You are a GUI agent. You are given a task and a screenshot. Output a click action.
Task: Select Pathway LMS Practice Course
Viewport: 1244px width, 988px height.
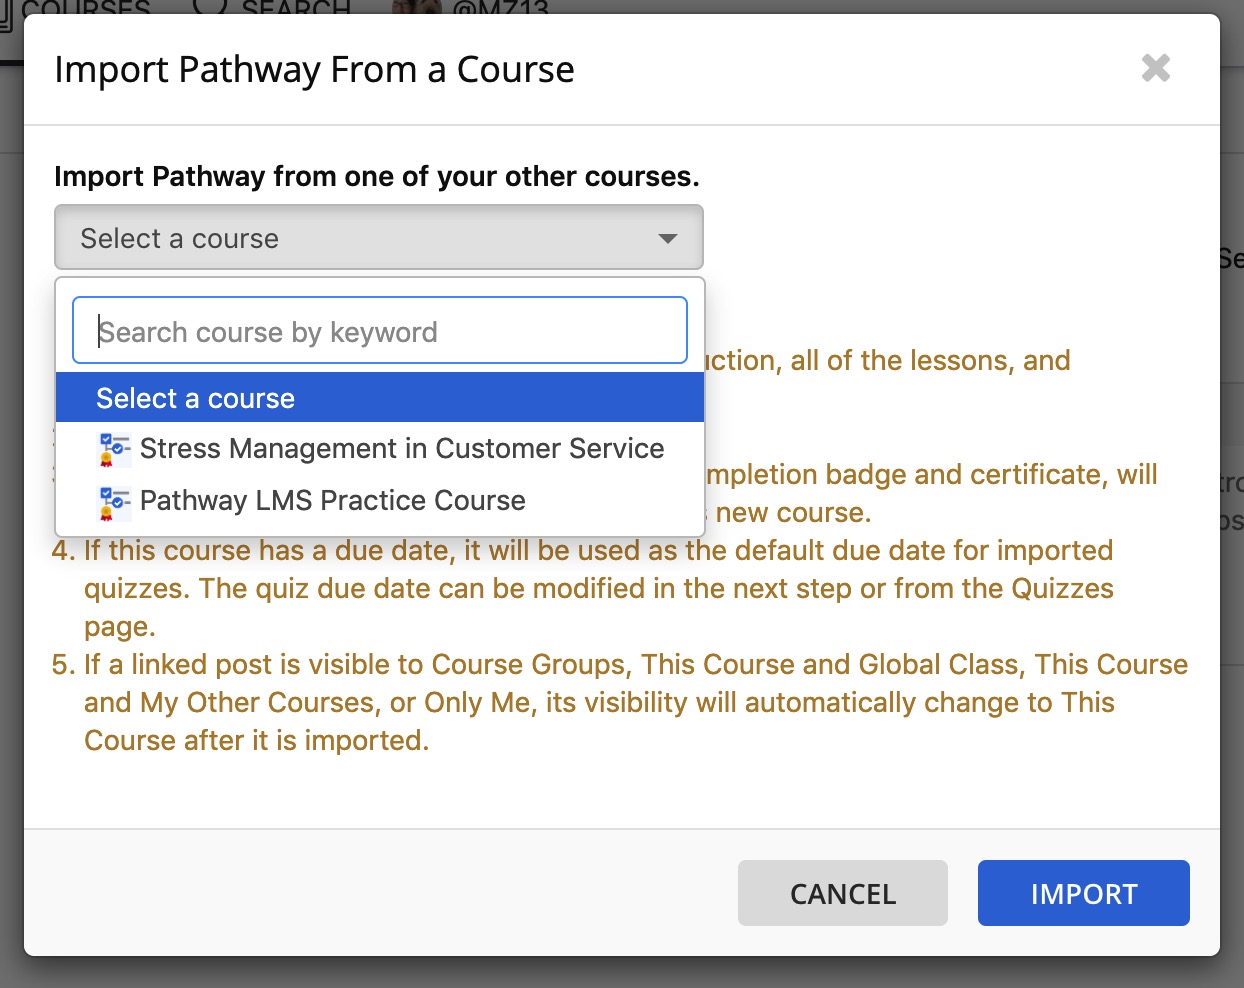[x=380, y=501]
